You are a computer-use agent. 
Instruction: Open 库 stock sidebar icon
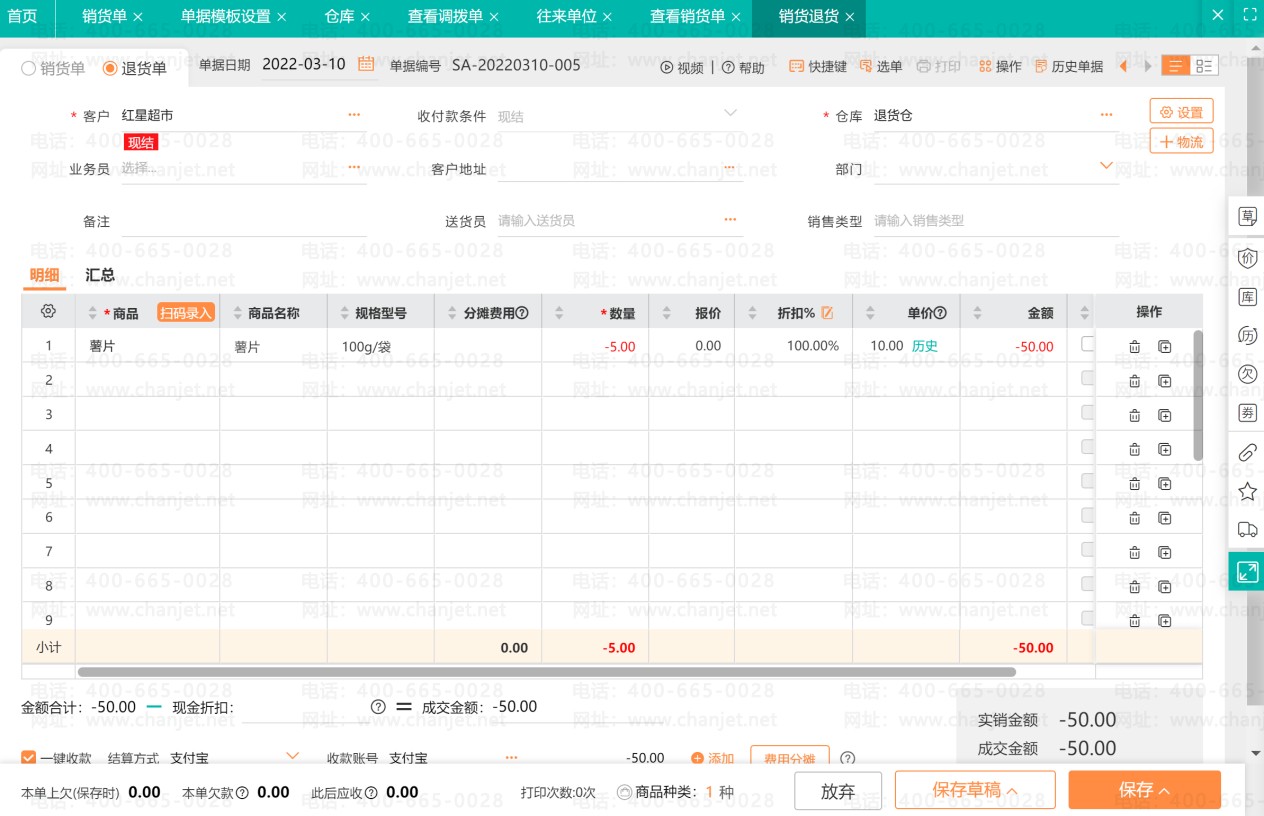point(1247,297)
